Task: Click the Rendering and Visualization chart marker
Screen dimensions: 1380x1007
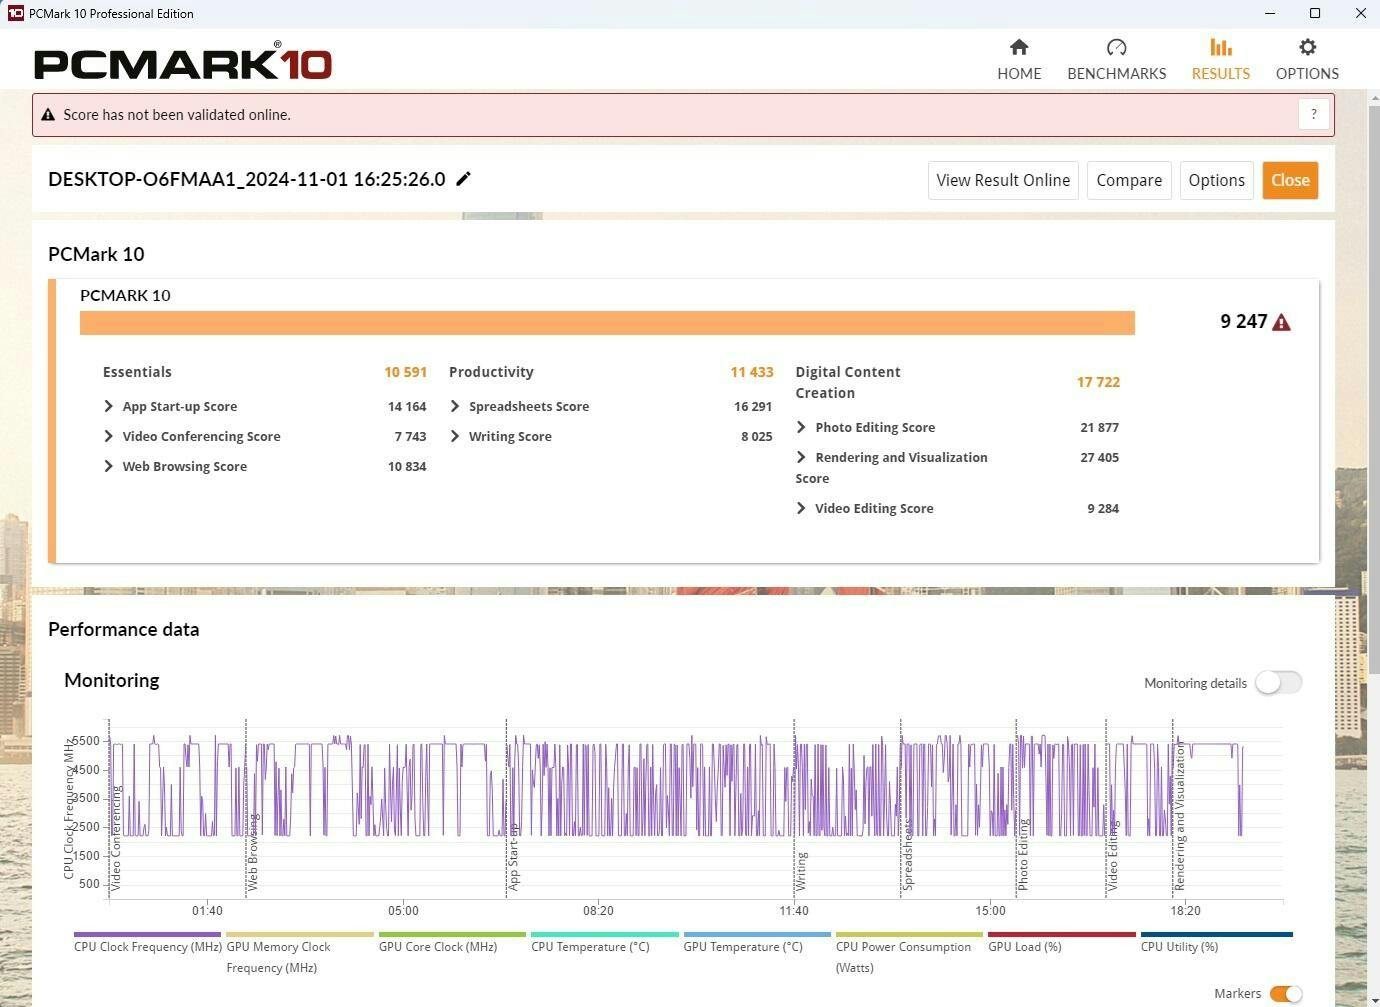Action: click(1180, 817)
